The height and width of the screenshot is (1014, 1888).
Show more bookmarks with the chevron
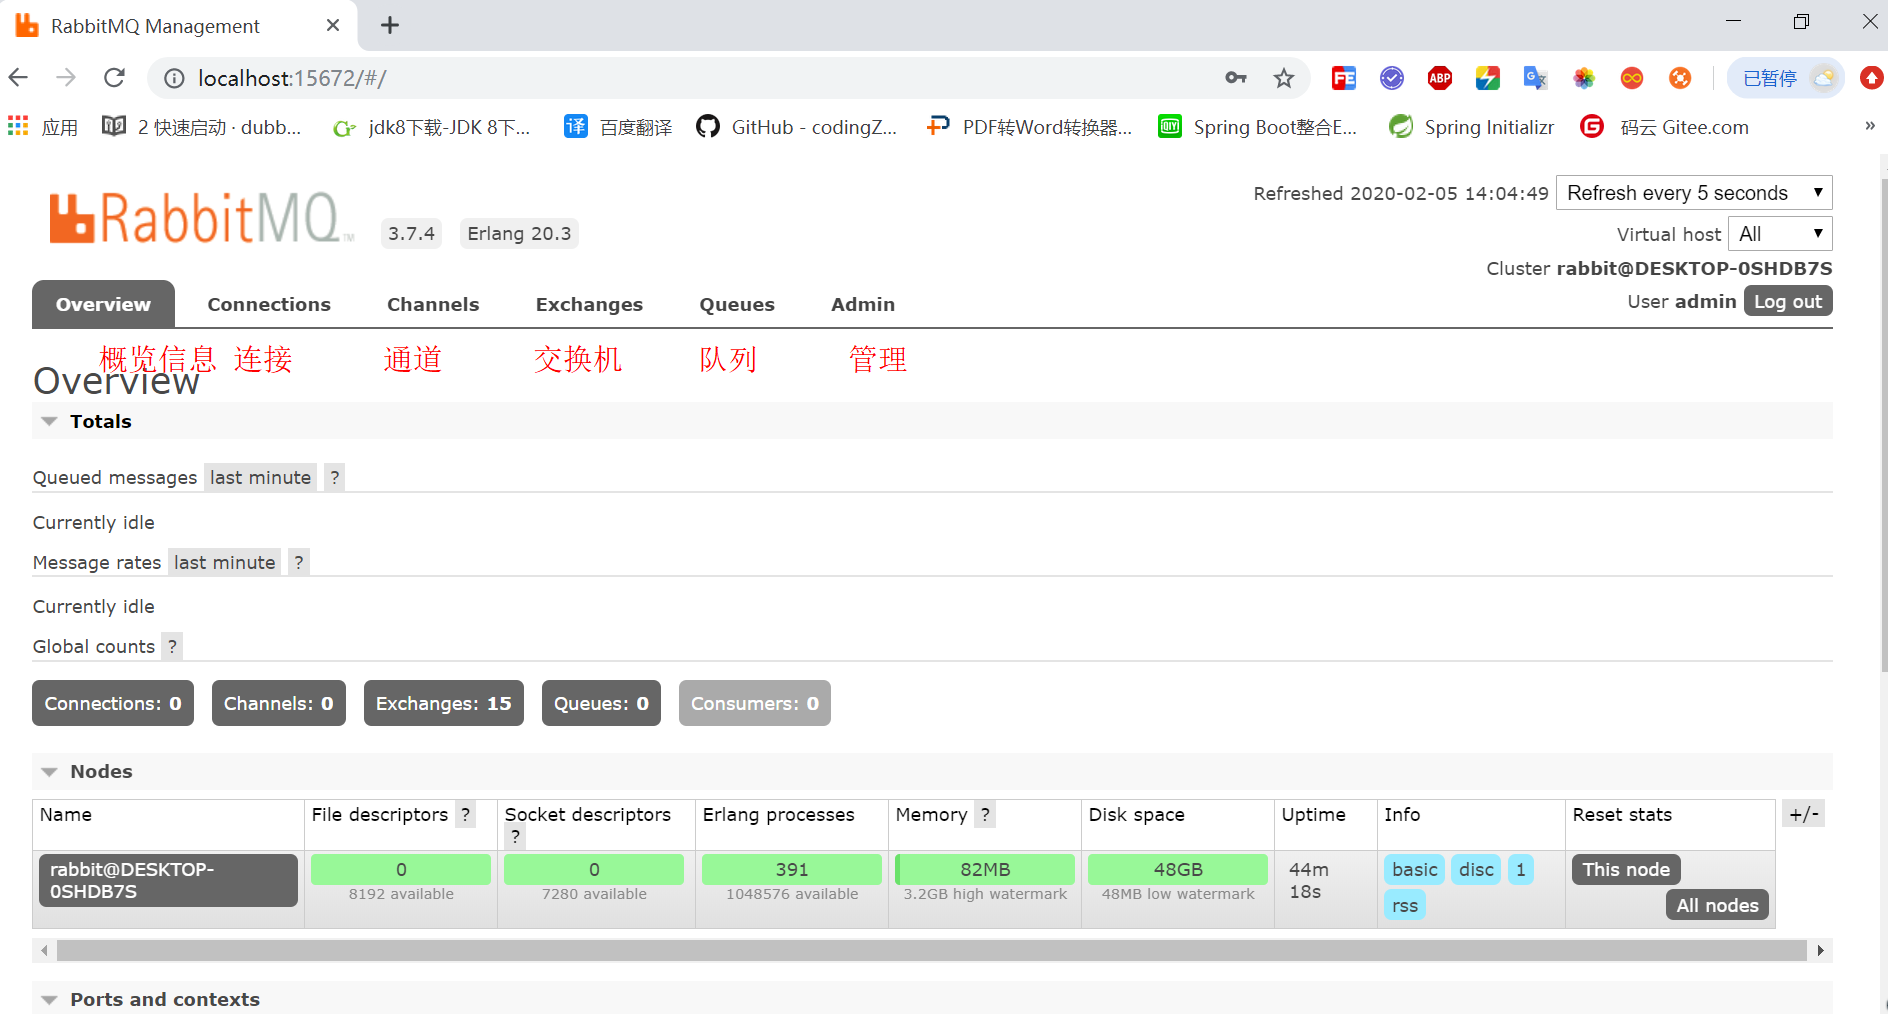tap(1870, 126)
